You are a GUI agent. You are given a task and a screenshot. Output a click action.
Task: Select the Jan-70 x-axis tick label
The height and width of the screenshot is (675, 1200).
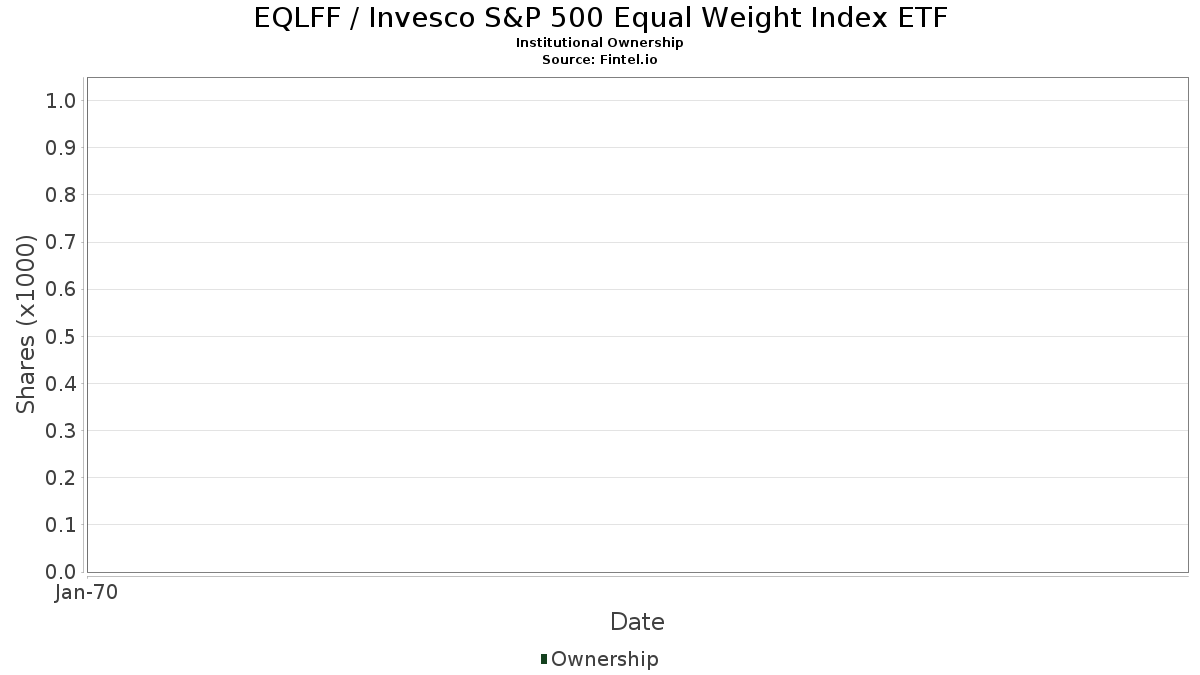87,593
